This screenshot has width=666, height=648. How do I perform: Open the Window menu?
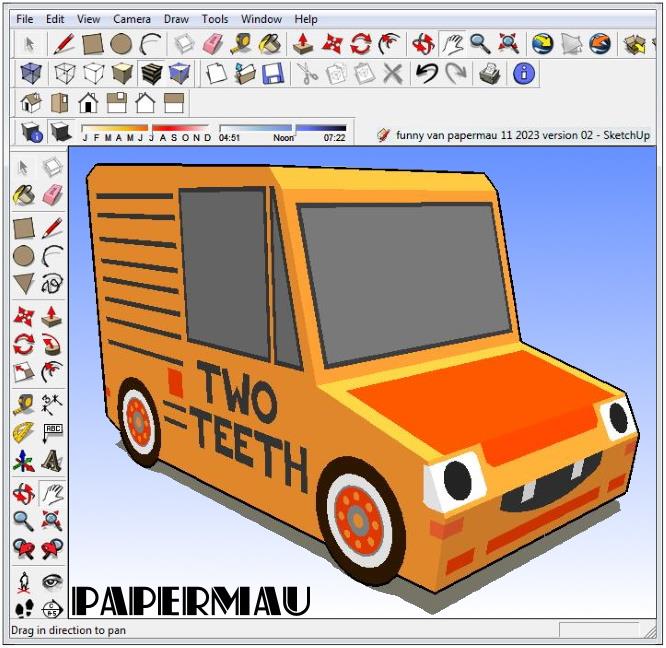(x=261, y=19)
